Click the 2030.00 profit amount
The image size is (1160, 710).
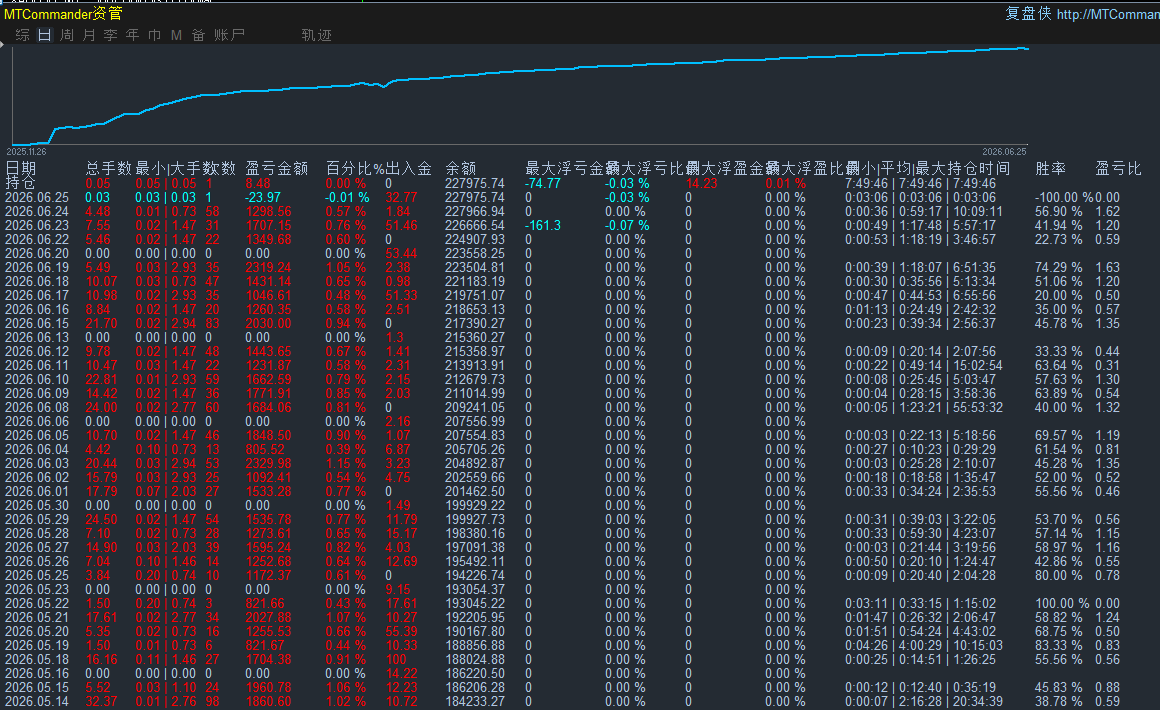point(269,323)
